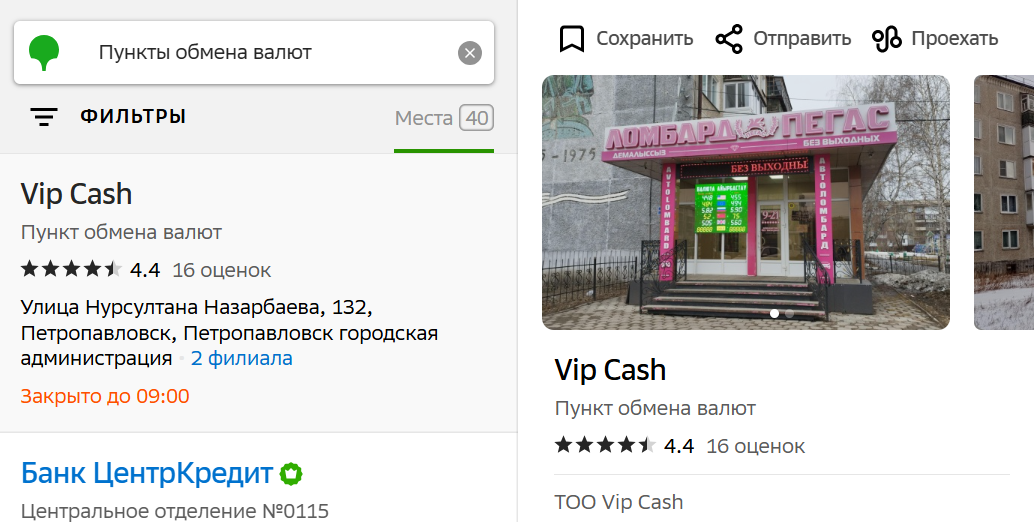Click the Пункты обмена валют search field
The height and width of the screenshot is (522, 1034).
click(254, 53)
